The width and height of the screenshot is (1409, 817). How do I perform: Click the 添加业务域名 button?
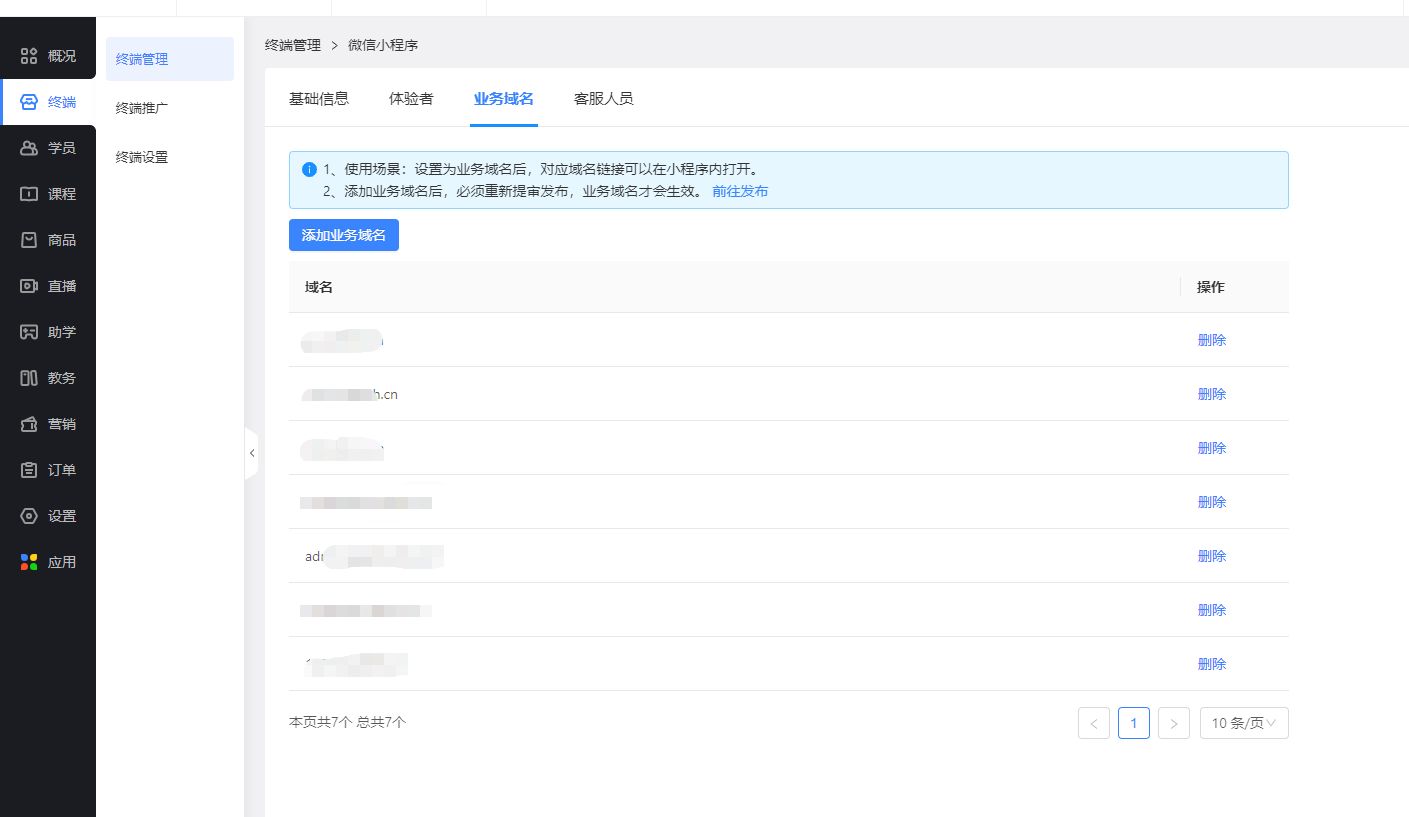pos(343,235)
